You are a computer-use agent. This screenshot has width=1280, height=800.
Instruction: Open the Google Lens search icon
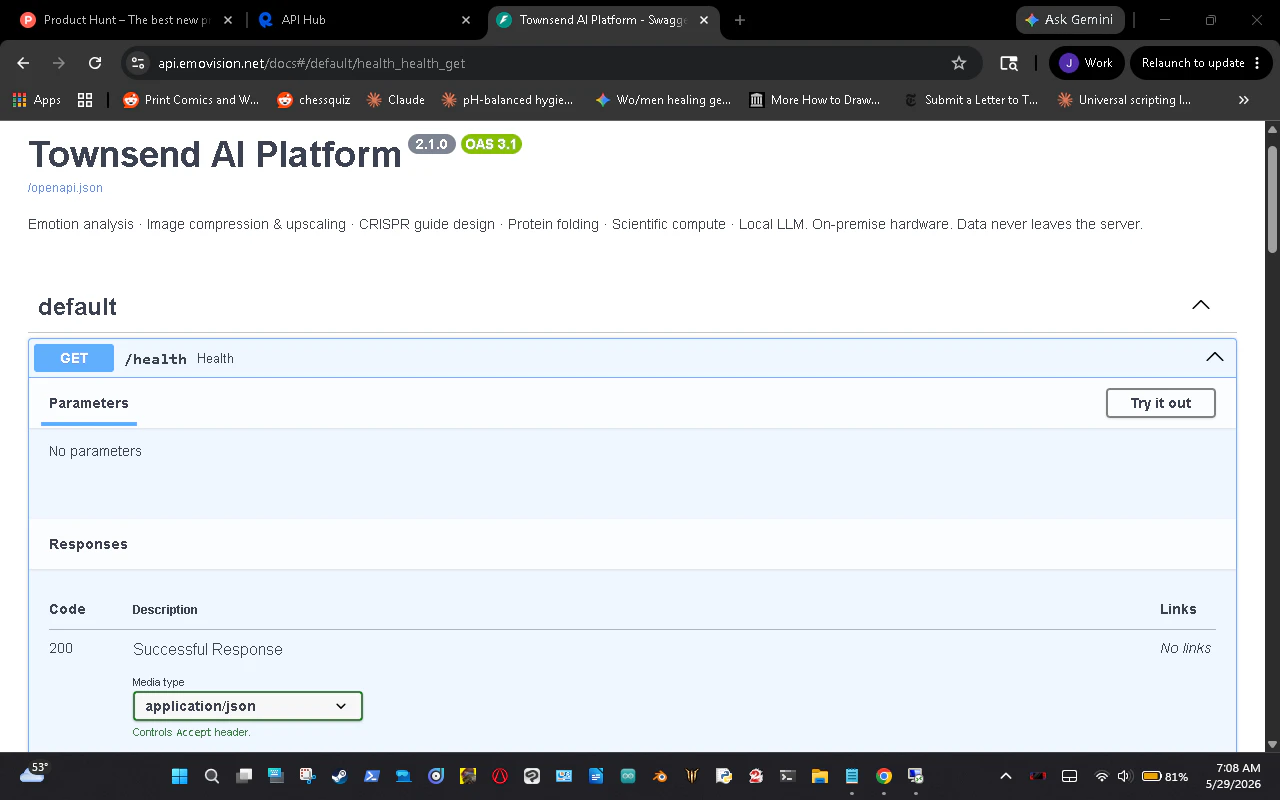pos(1009,63)
